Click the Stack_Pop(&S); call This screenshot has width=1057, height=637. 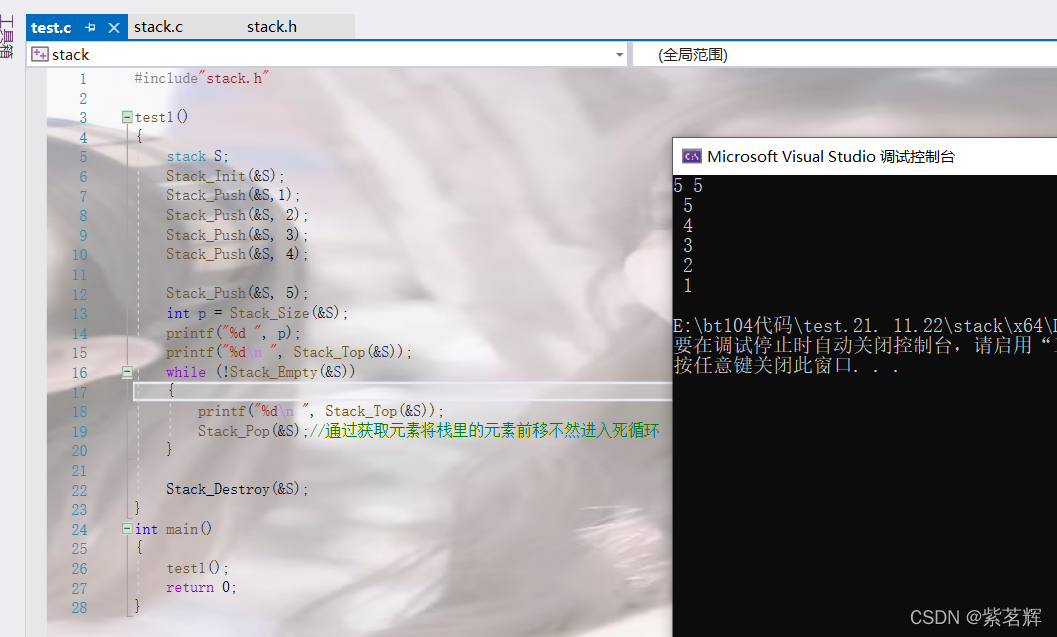(x=253, y=431)
